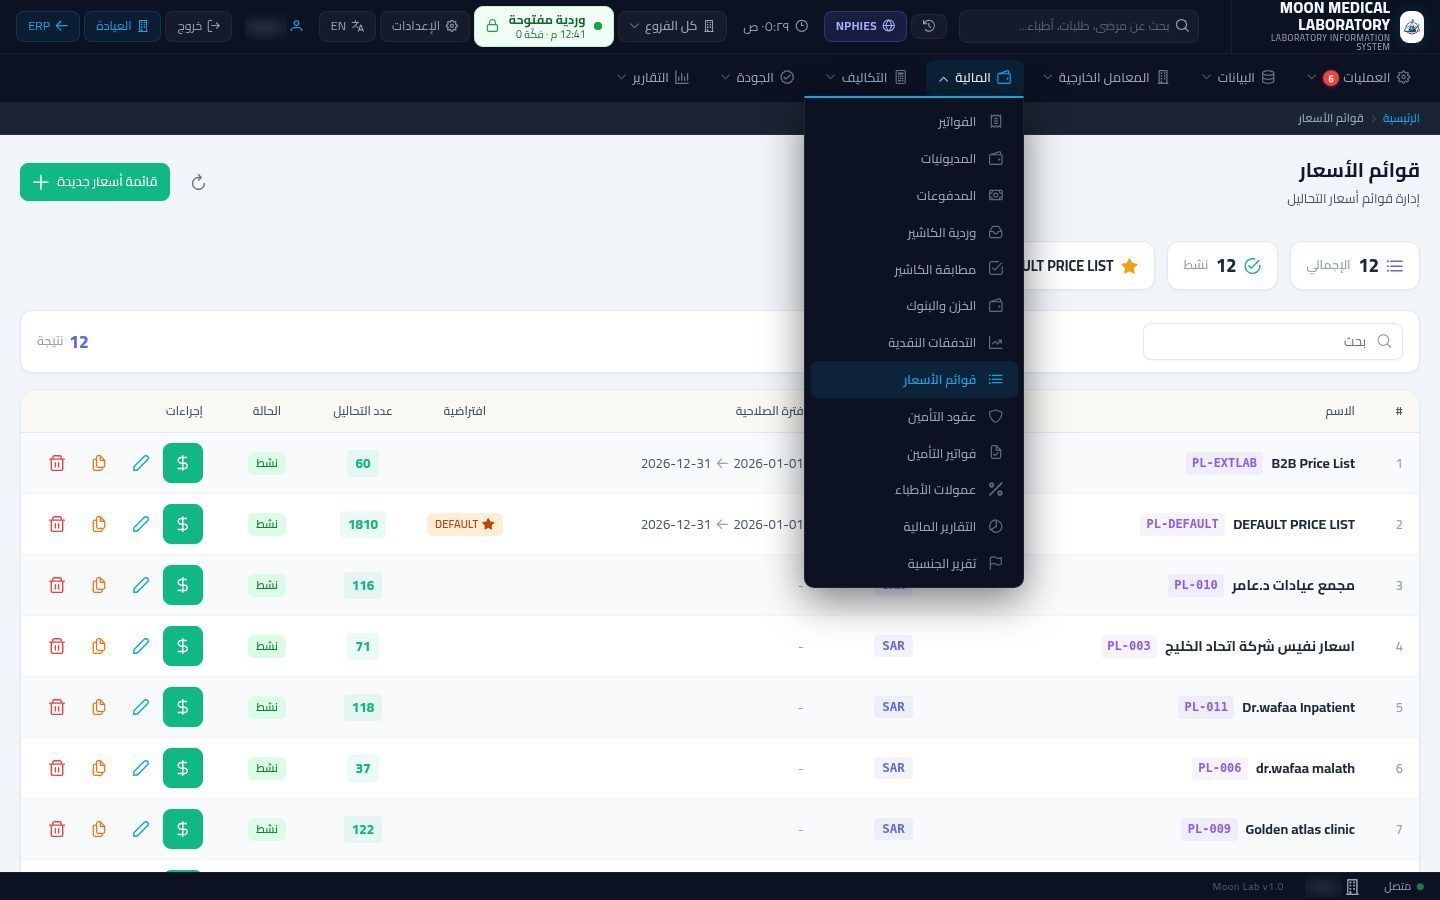The width and height of the screenshot is (1440, 900).
Task: Expand the البيانات navigation menu
Action: [1239, 77]
